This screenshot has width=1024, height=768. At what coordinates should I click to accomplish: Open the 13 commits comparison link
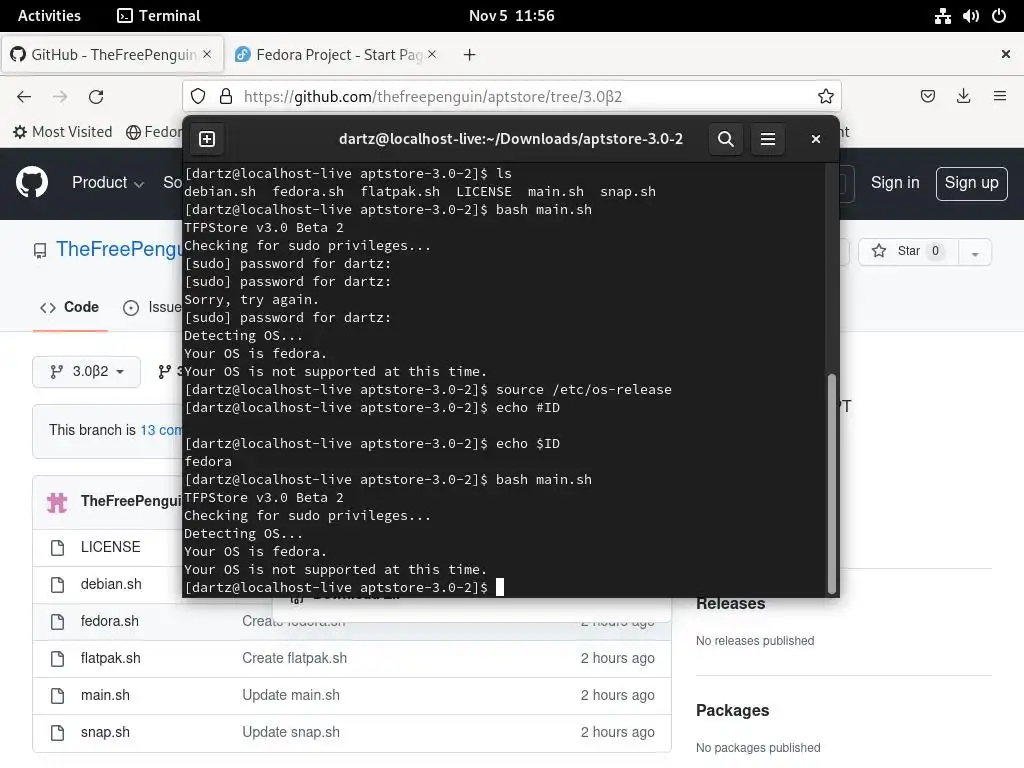(161, 430)
